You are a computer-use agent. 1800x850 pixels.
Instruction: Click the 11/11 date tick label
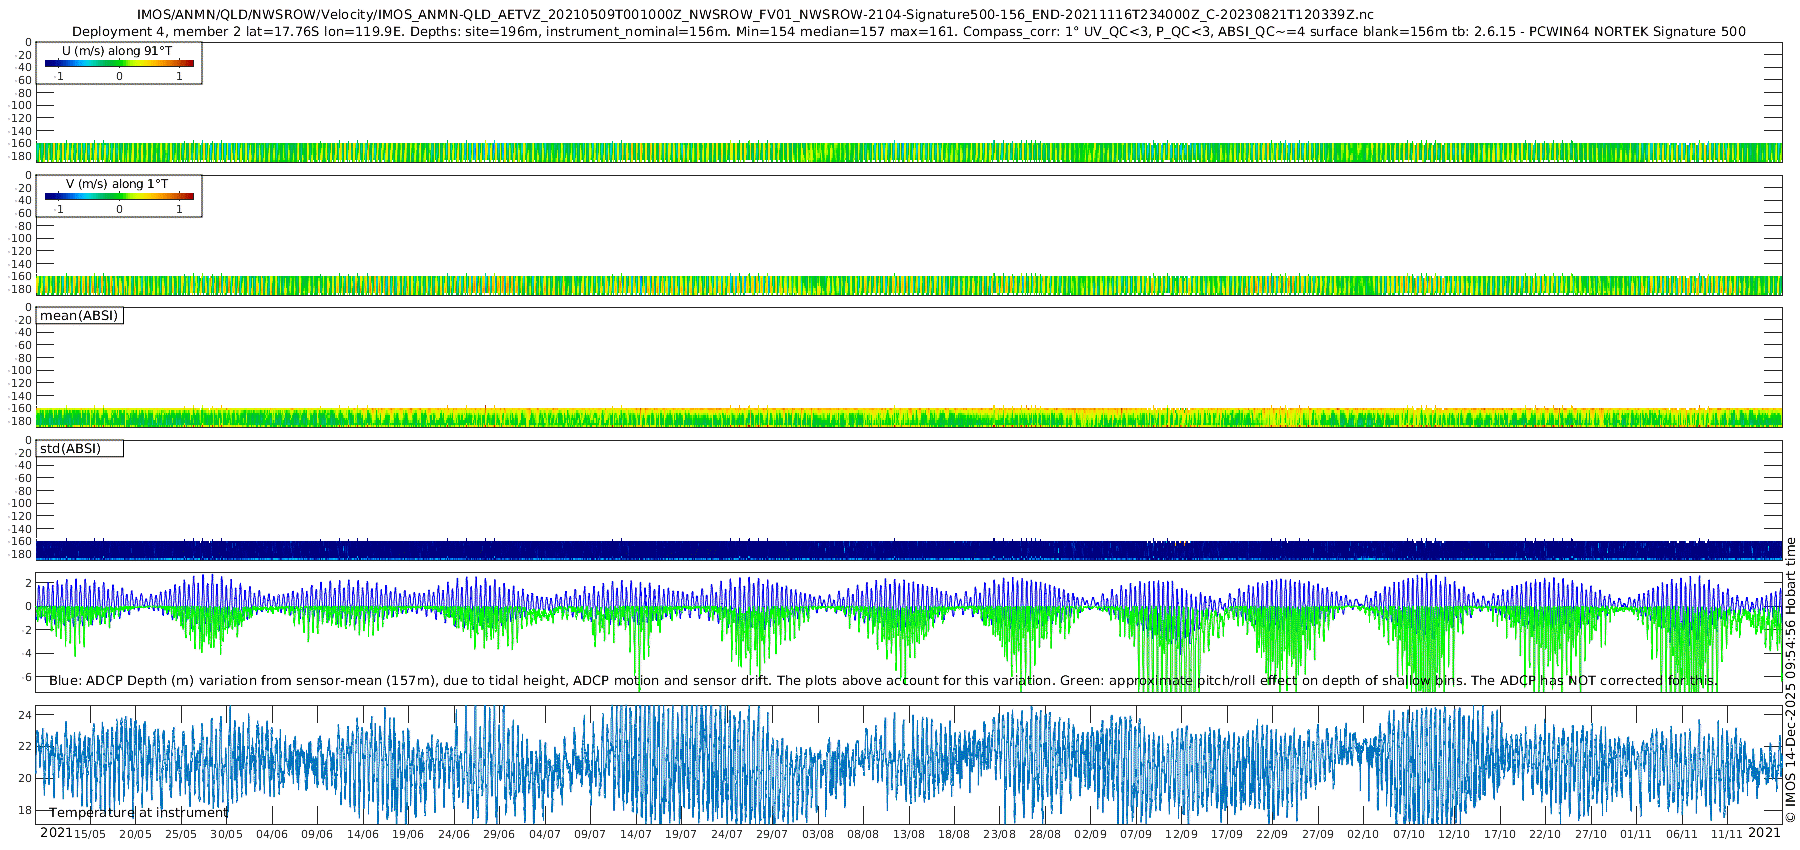pyautogui.click(x=1727, y=834)
